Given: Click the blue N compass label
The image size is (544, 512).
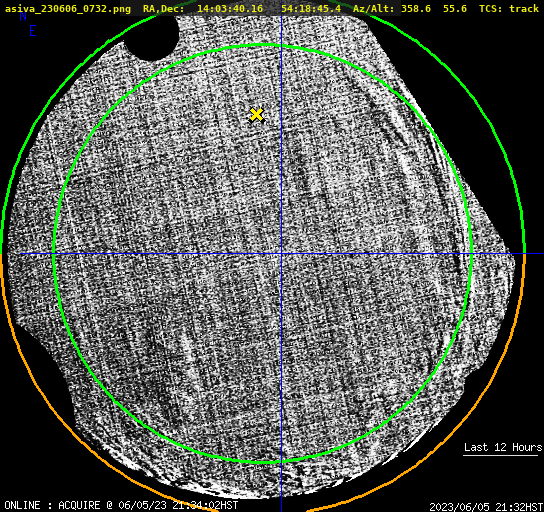Looking at the screenshot, I should point(23,17).
